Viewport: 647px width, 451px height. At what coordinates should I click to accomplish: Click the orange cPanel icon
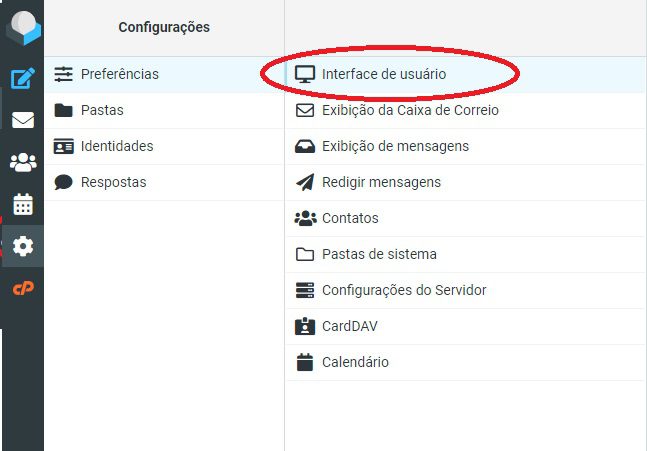pos(23,288)
